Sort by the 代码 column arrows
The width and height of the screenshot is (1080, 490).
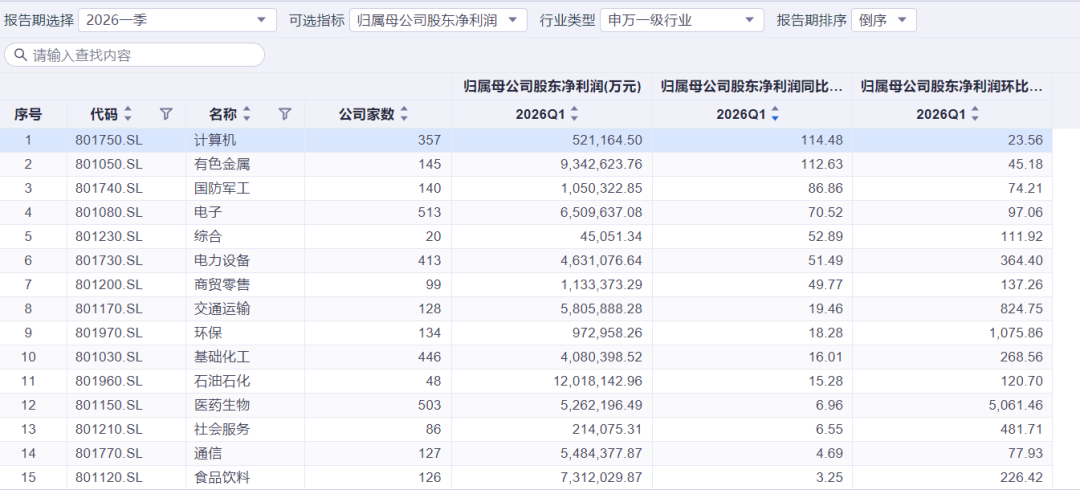pos(127,114)
